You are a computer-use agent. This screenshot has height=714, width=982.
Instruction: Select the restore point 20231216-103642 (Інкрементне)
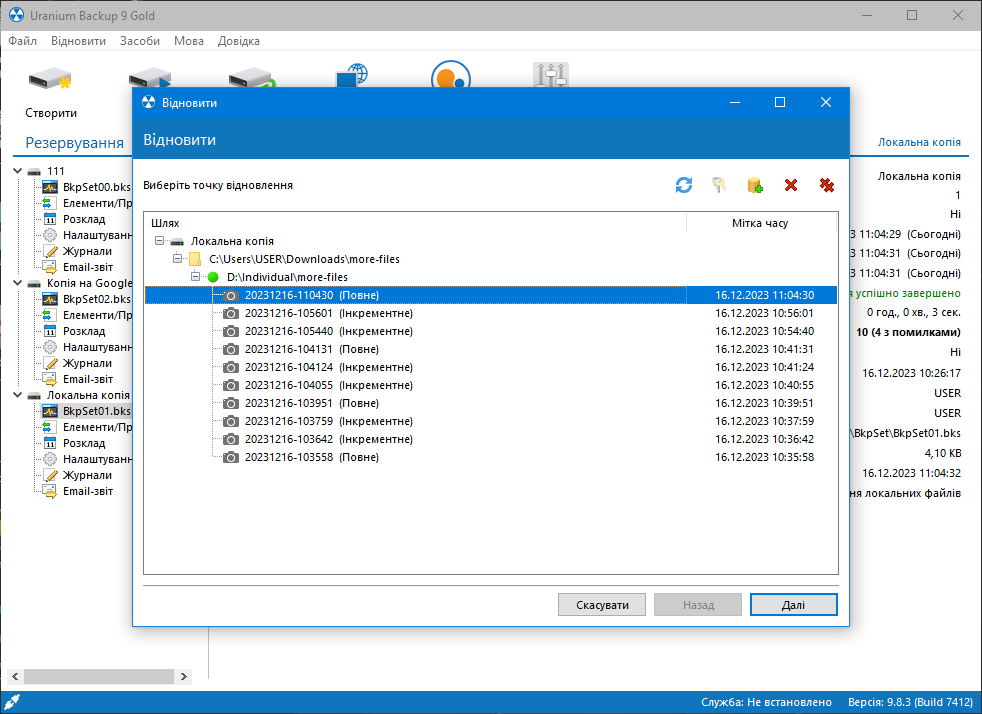pyautogui.click(x=491, y=439)
